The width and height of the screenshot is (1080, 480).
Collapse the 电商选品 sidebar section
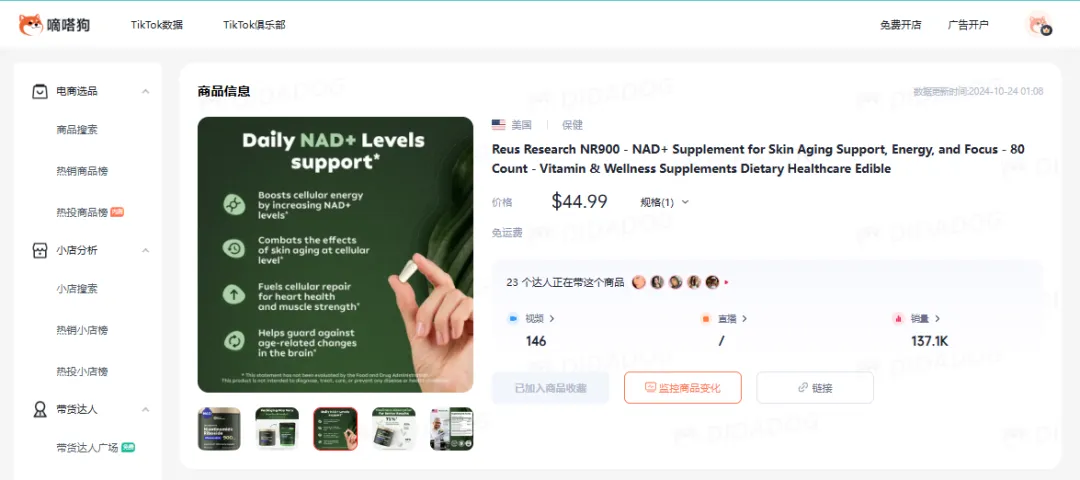tap(145, 91)
